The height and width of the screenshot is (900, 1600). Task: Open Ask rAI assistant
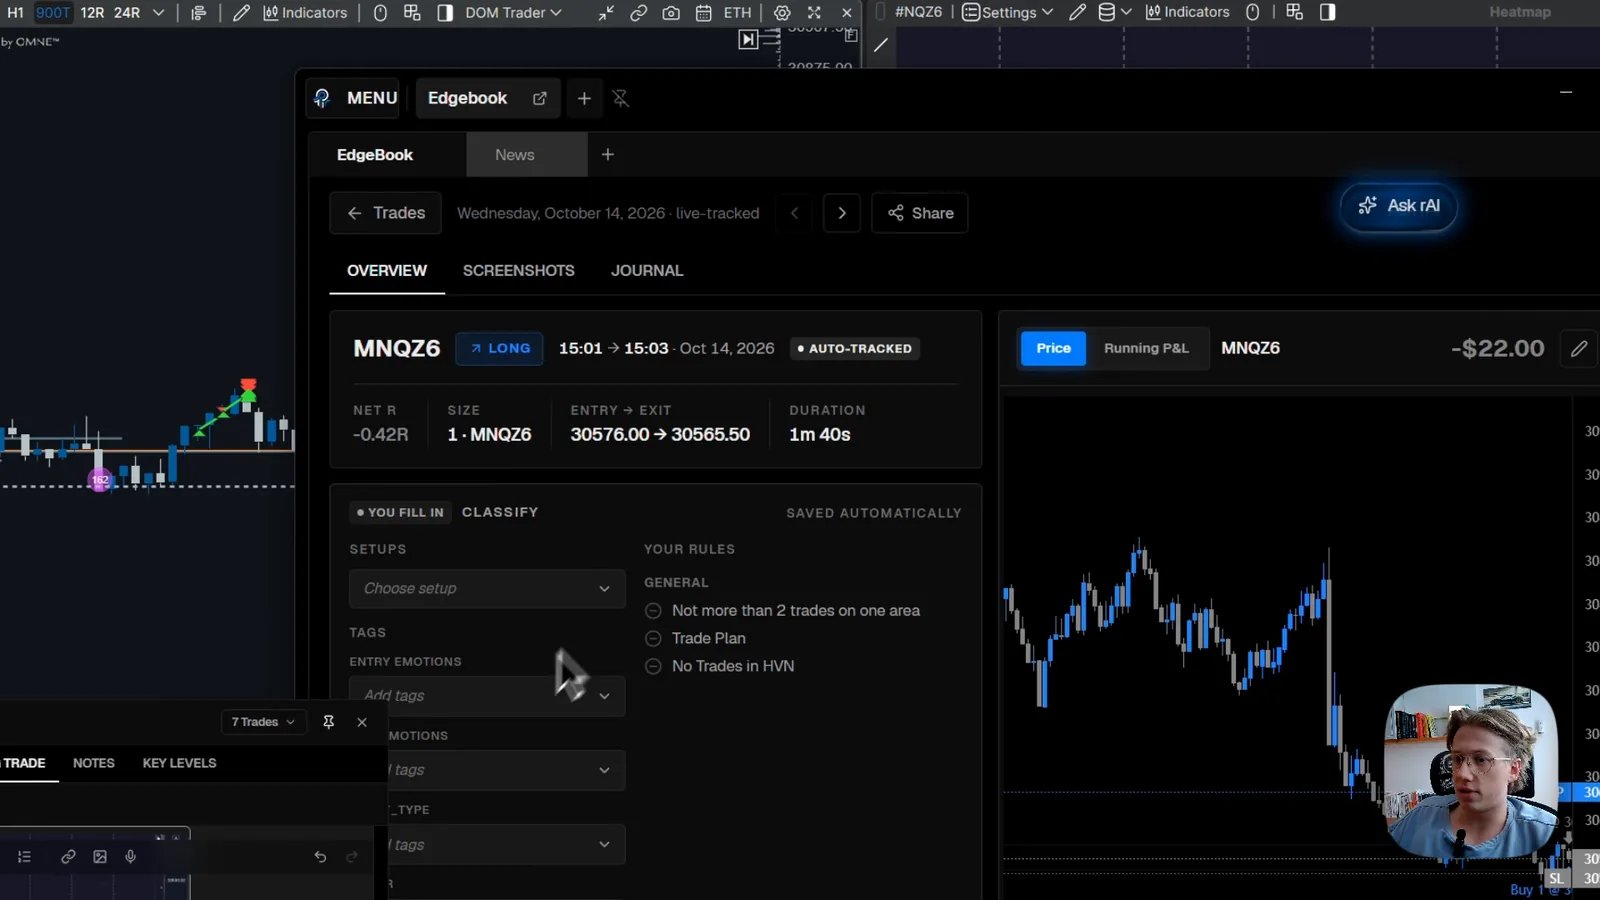click(x=1399, y=206)
